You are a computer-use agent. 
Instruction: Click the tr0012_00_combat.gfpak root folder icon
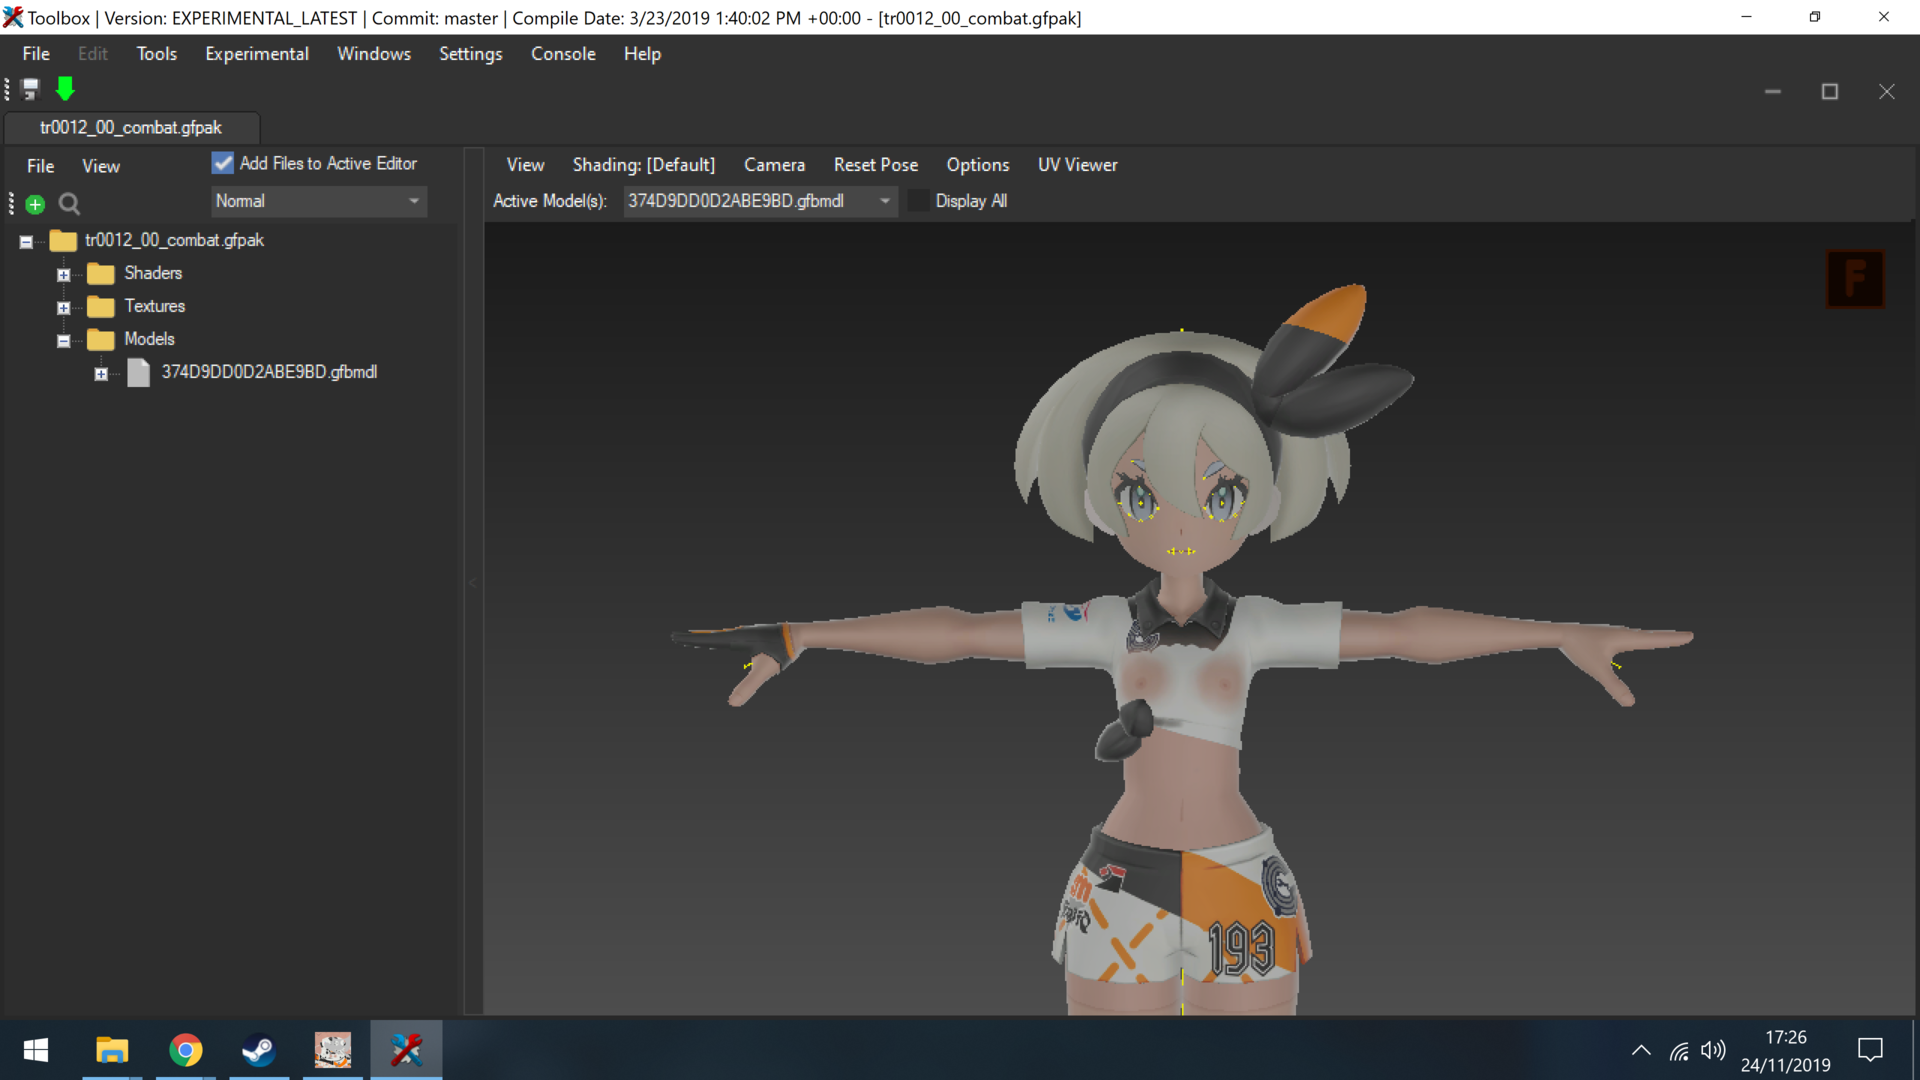63,241
